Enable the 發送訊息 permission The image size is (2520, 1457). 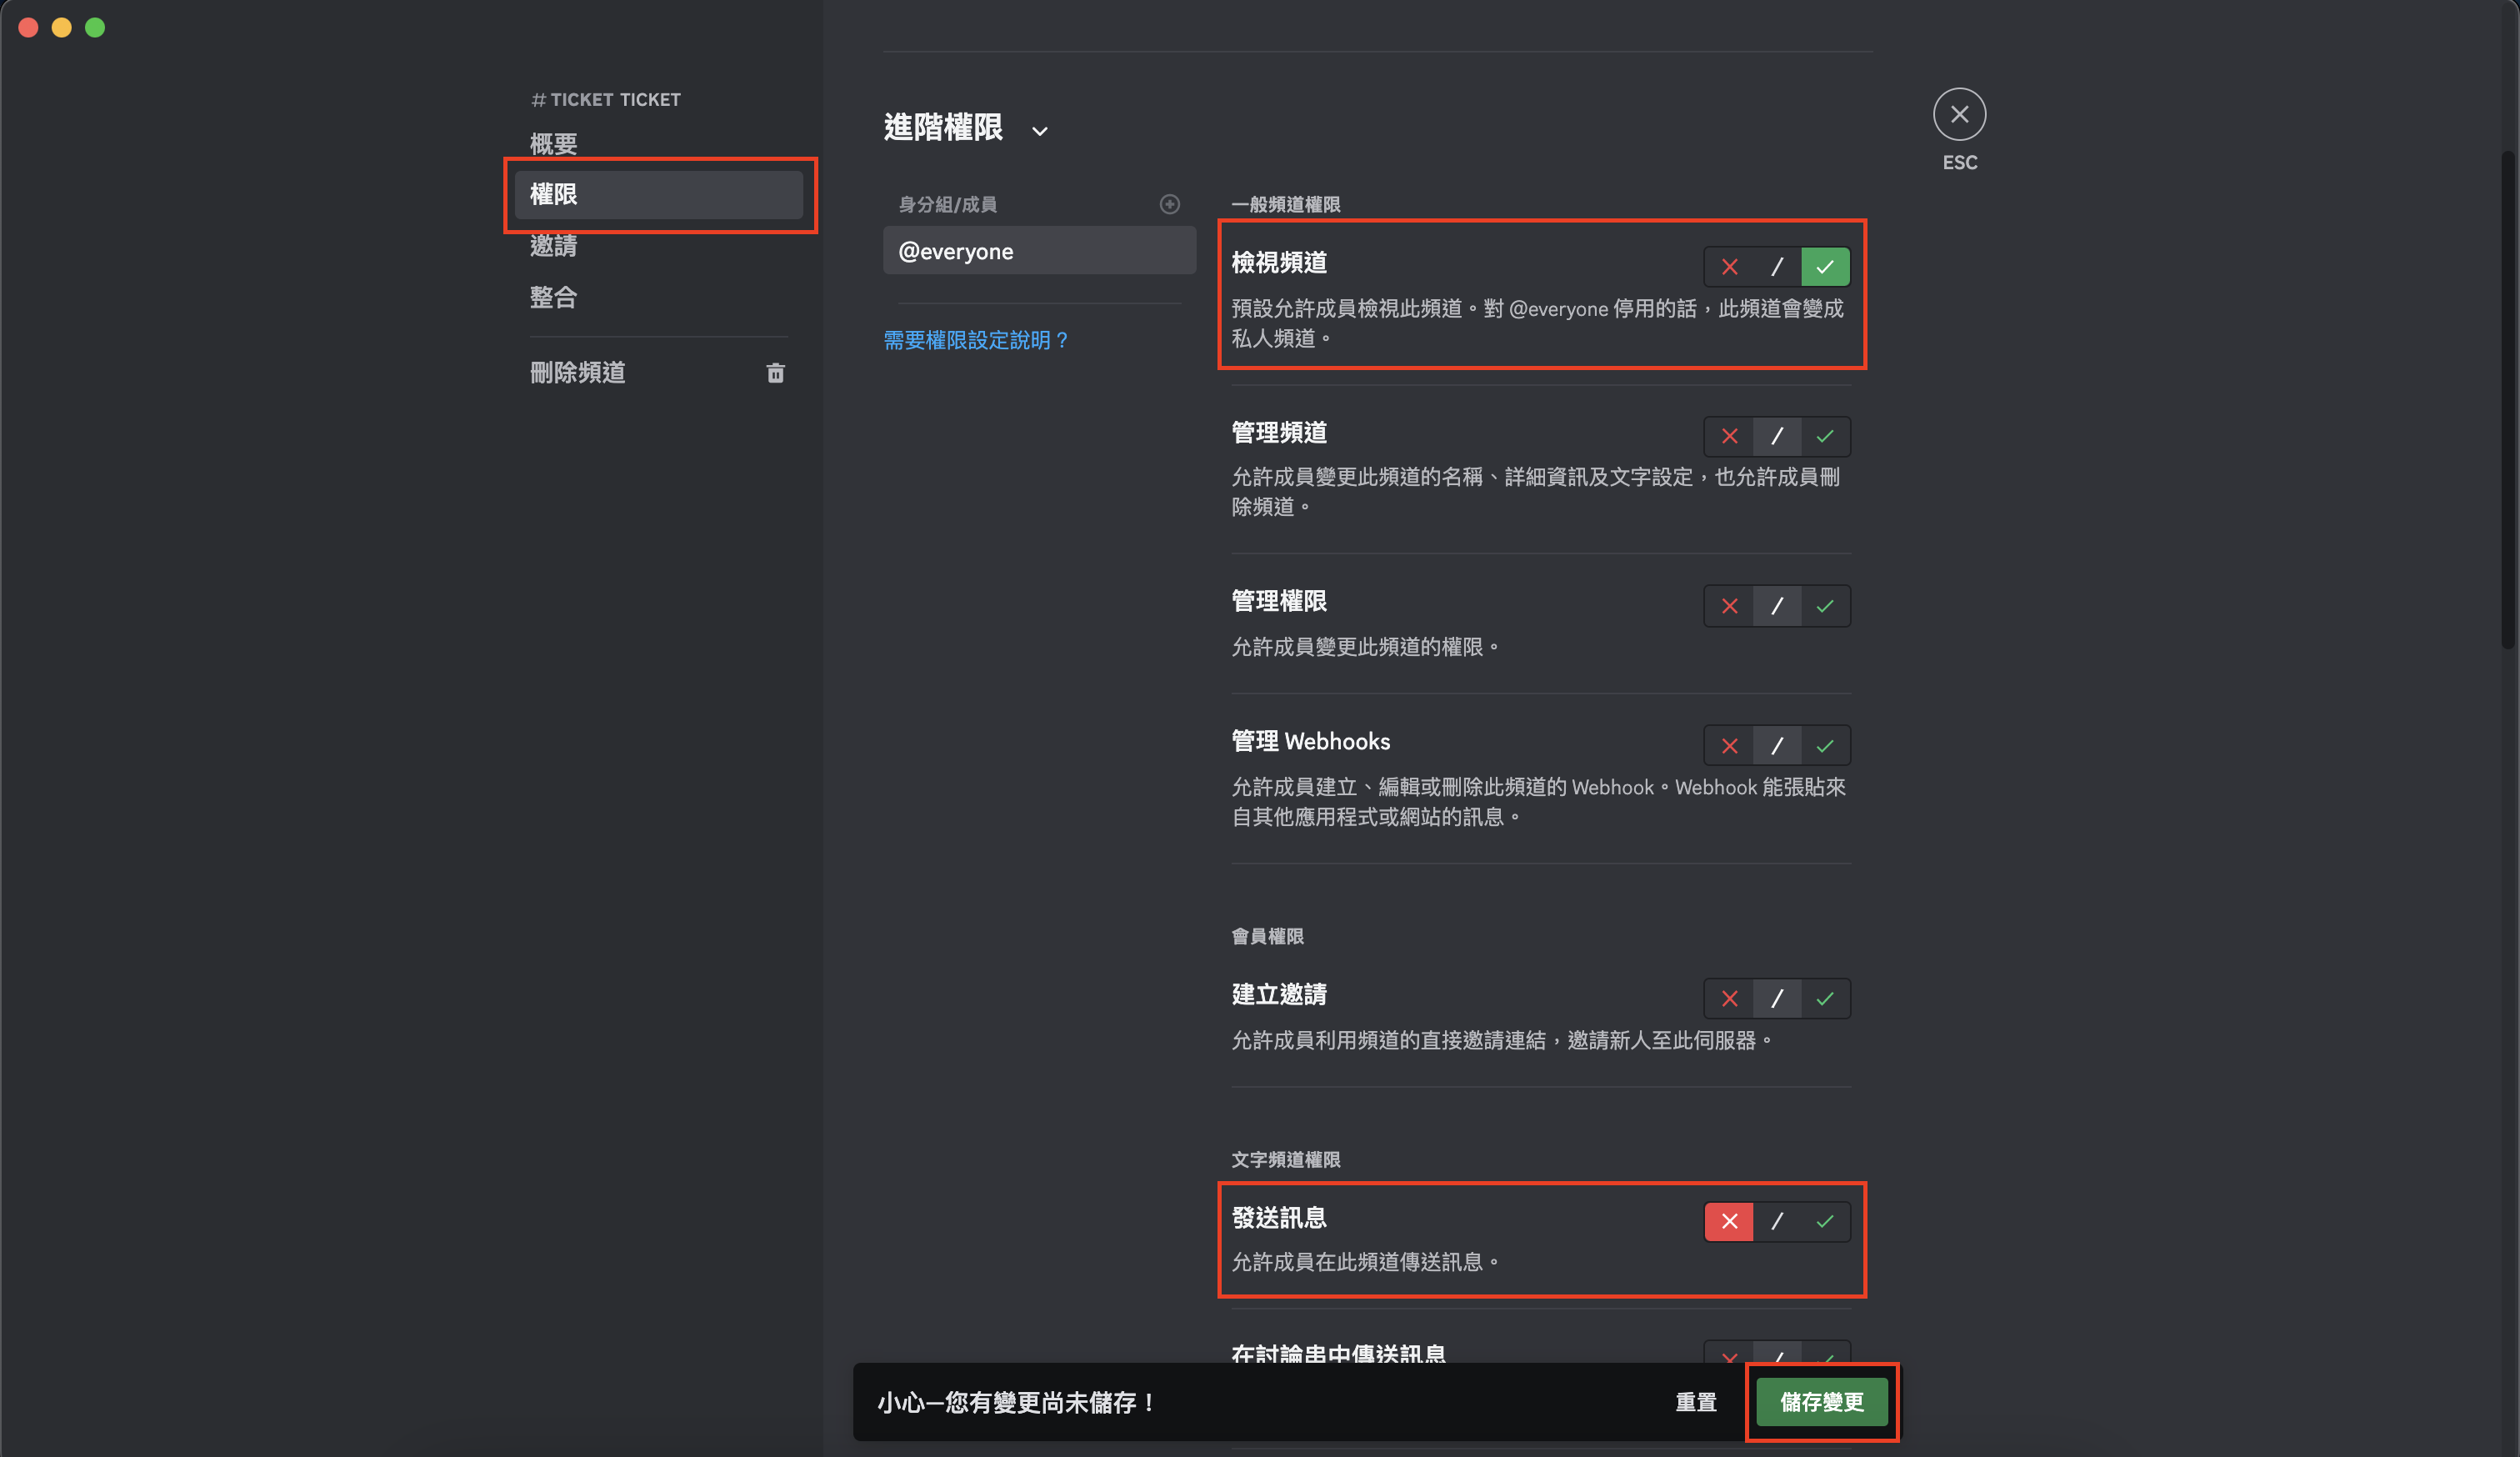coord(1825,1221)
